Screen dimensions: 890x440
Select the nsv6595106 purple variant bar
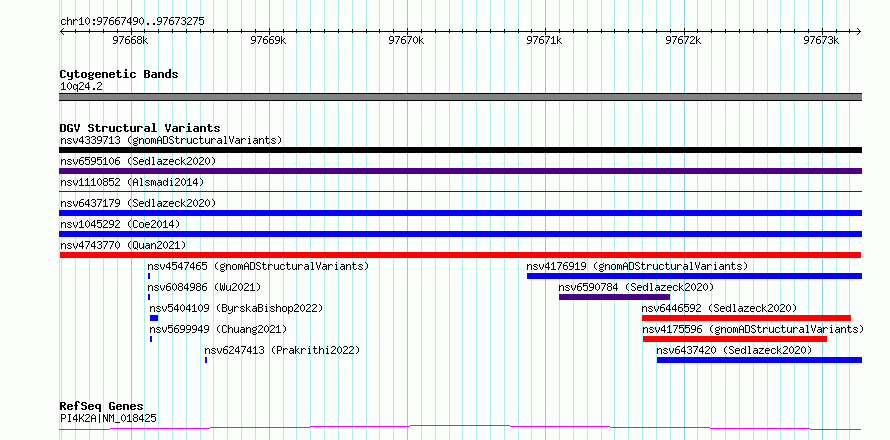point(460,171)
